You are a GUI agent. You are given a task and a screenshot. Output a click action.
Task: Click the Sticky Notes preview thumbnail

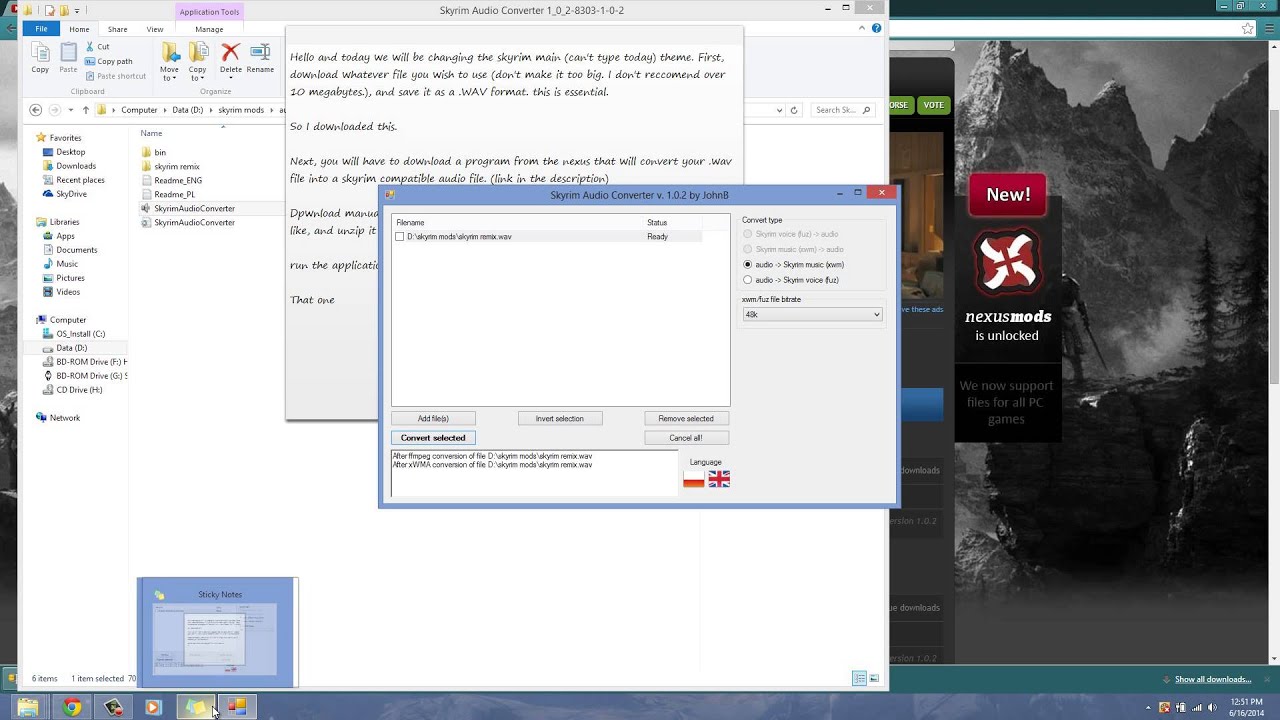point(217,632)
